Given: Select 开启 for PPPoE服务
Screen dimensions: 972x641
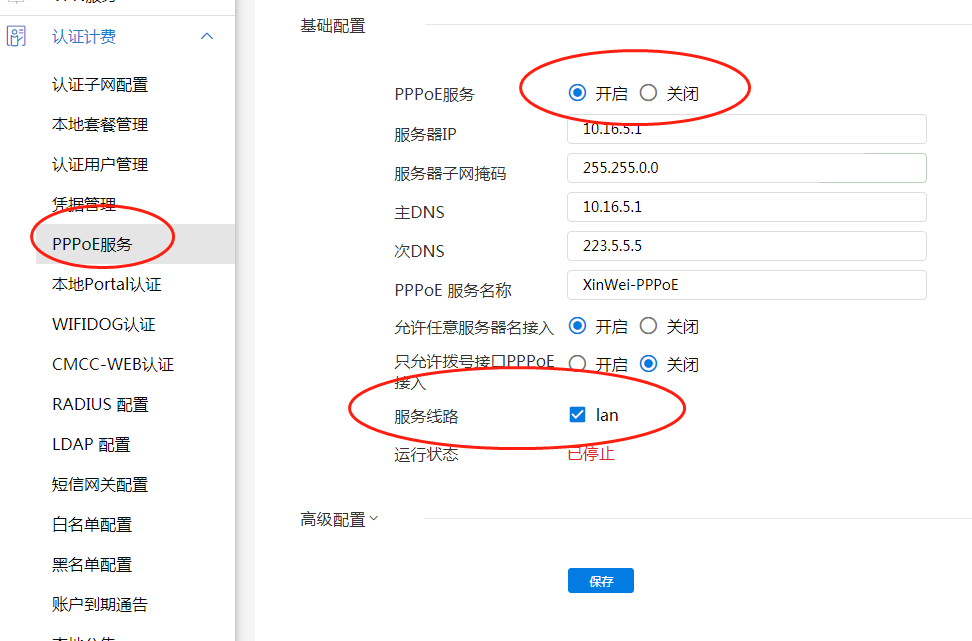Looking at the screenshot, I should click(577, 93).
